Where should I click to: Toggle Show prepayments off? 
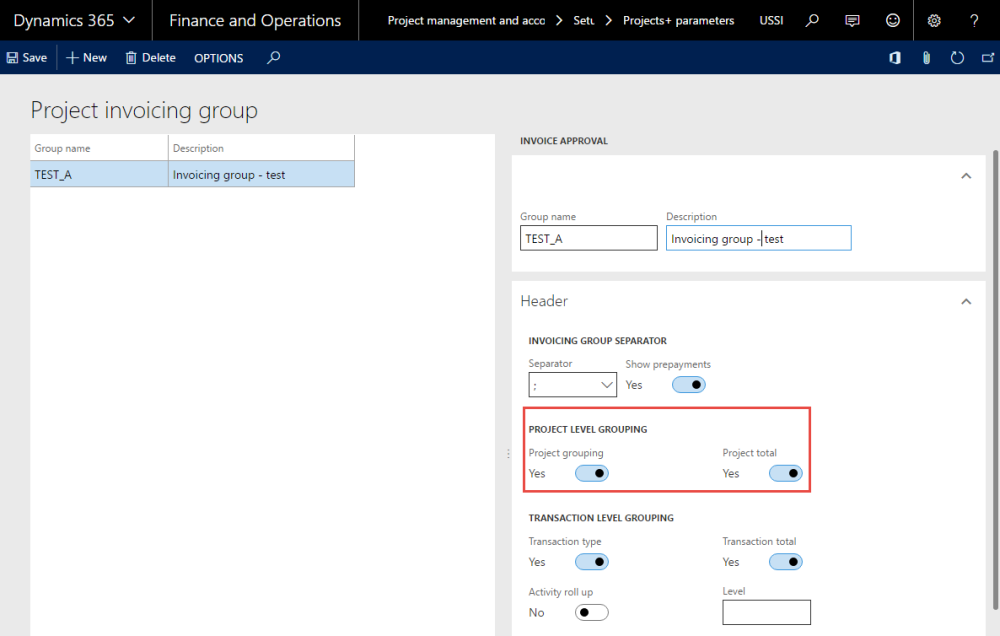(x=688, y=384)
